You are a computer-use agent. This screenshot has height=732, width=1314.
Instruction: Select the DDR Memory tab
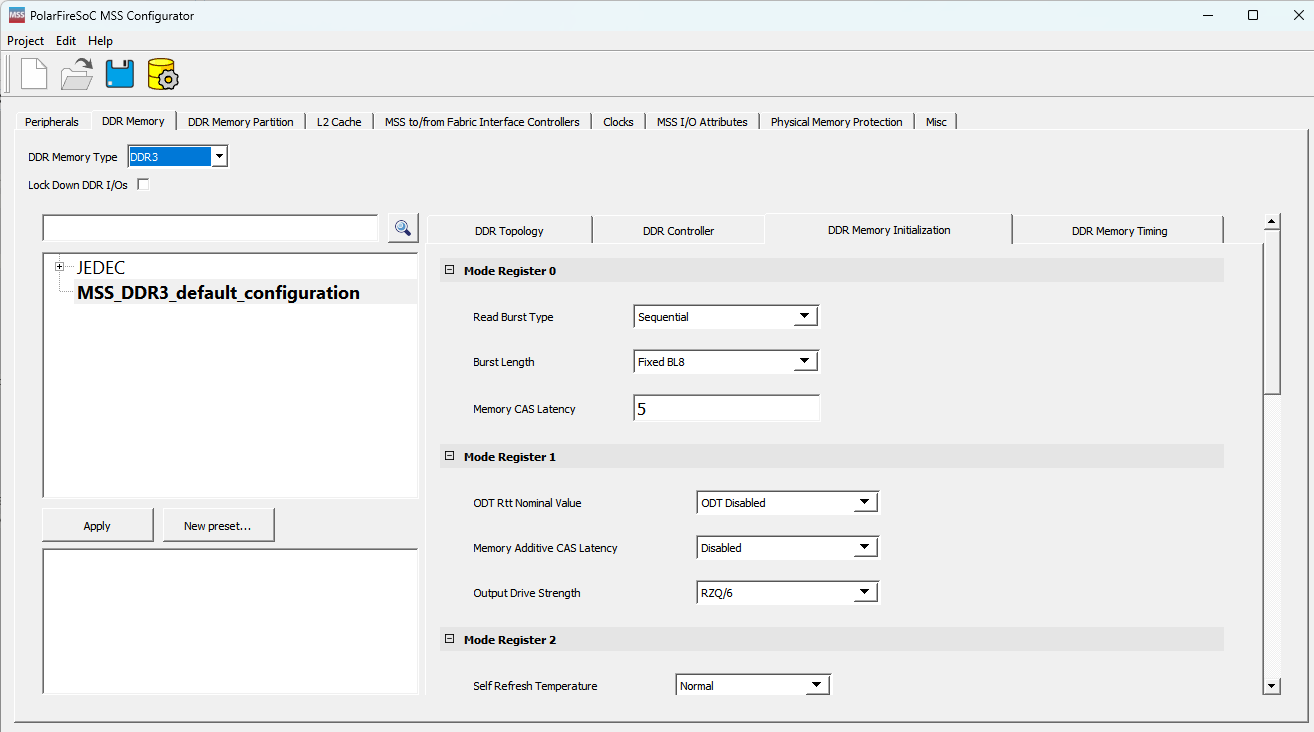point(133,121)
